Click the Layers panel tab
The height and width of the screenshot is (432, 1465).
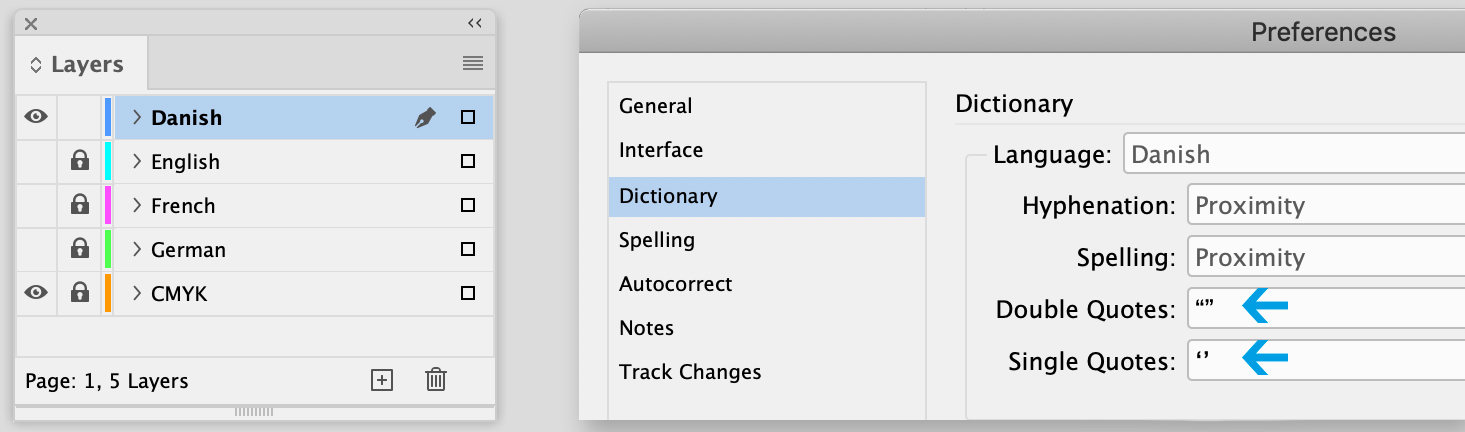click(80, 65)
